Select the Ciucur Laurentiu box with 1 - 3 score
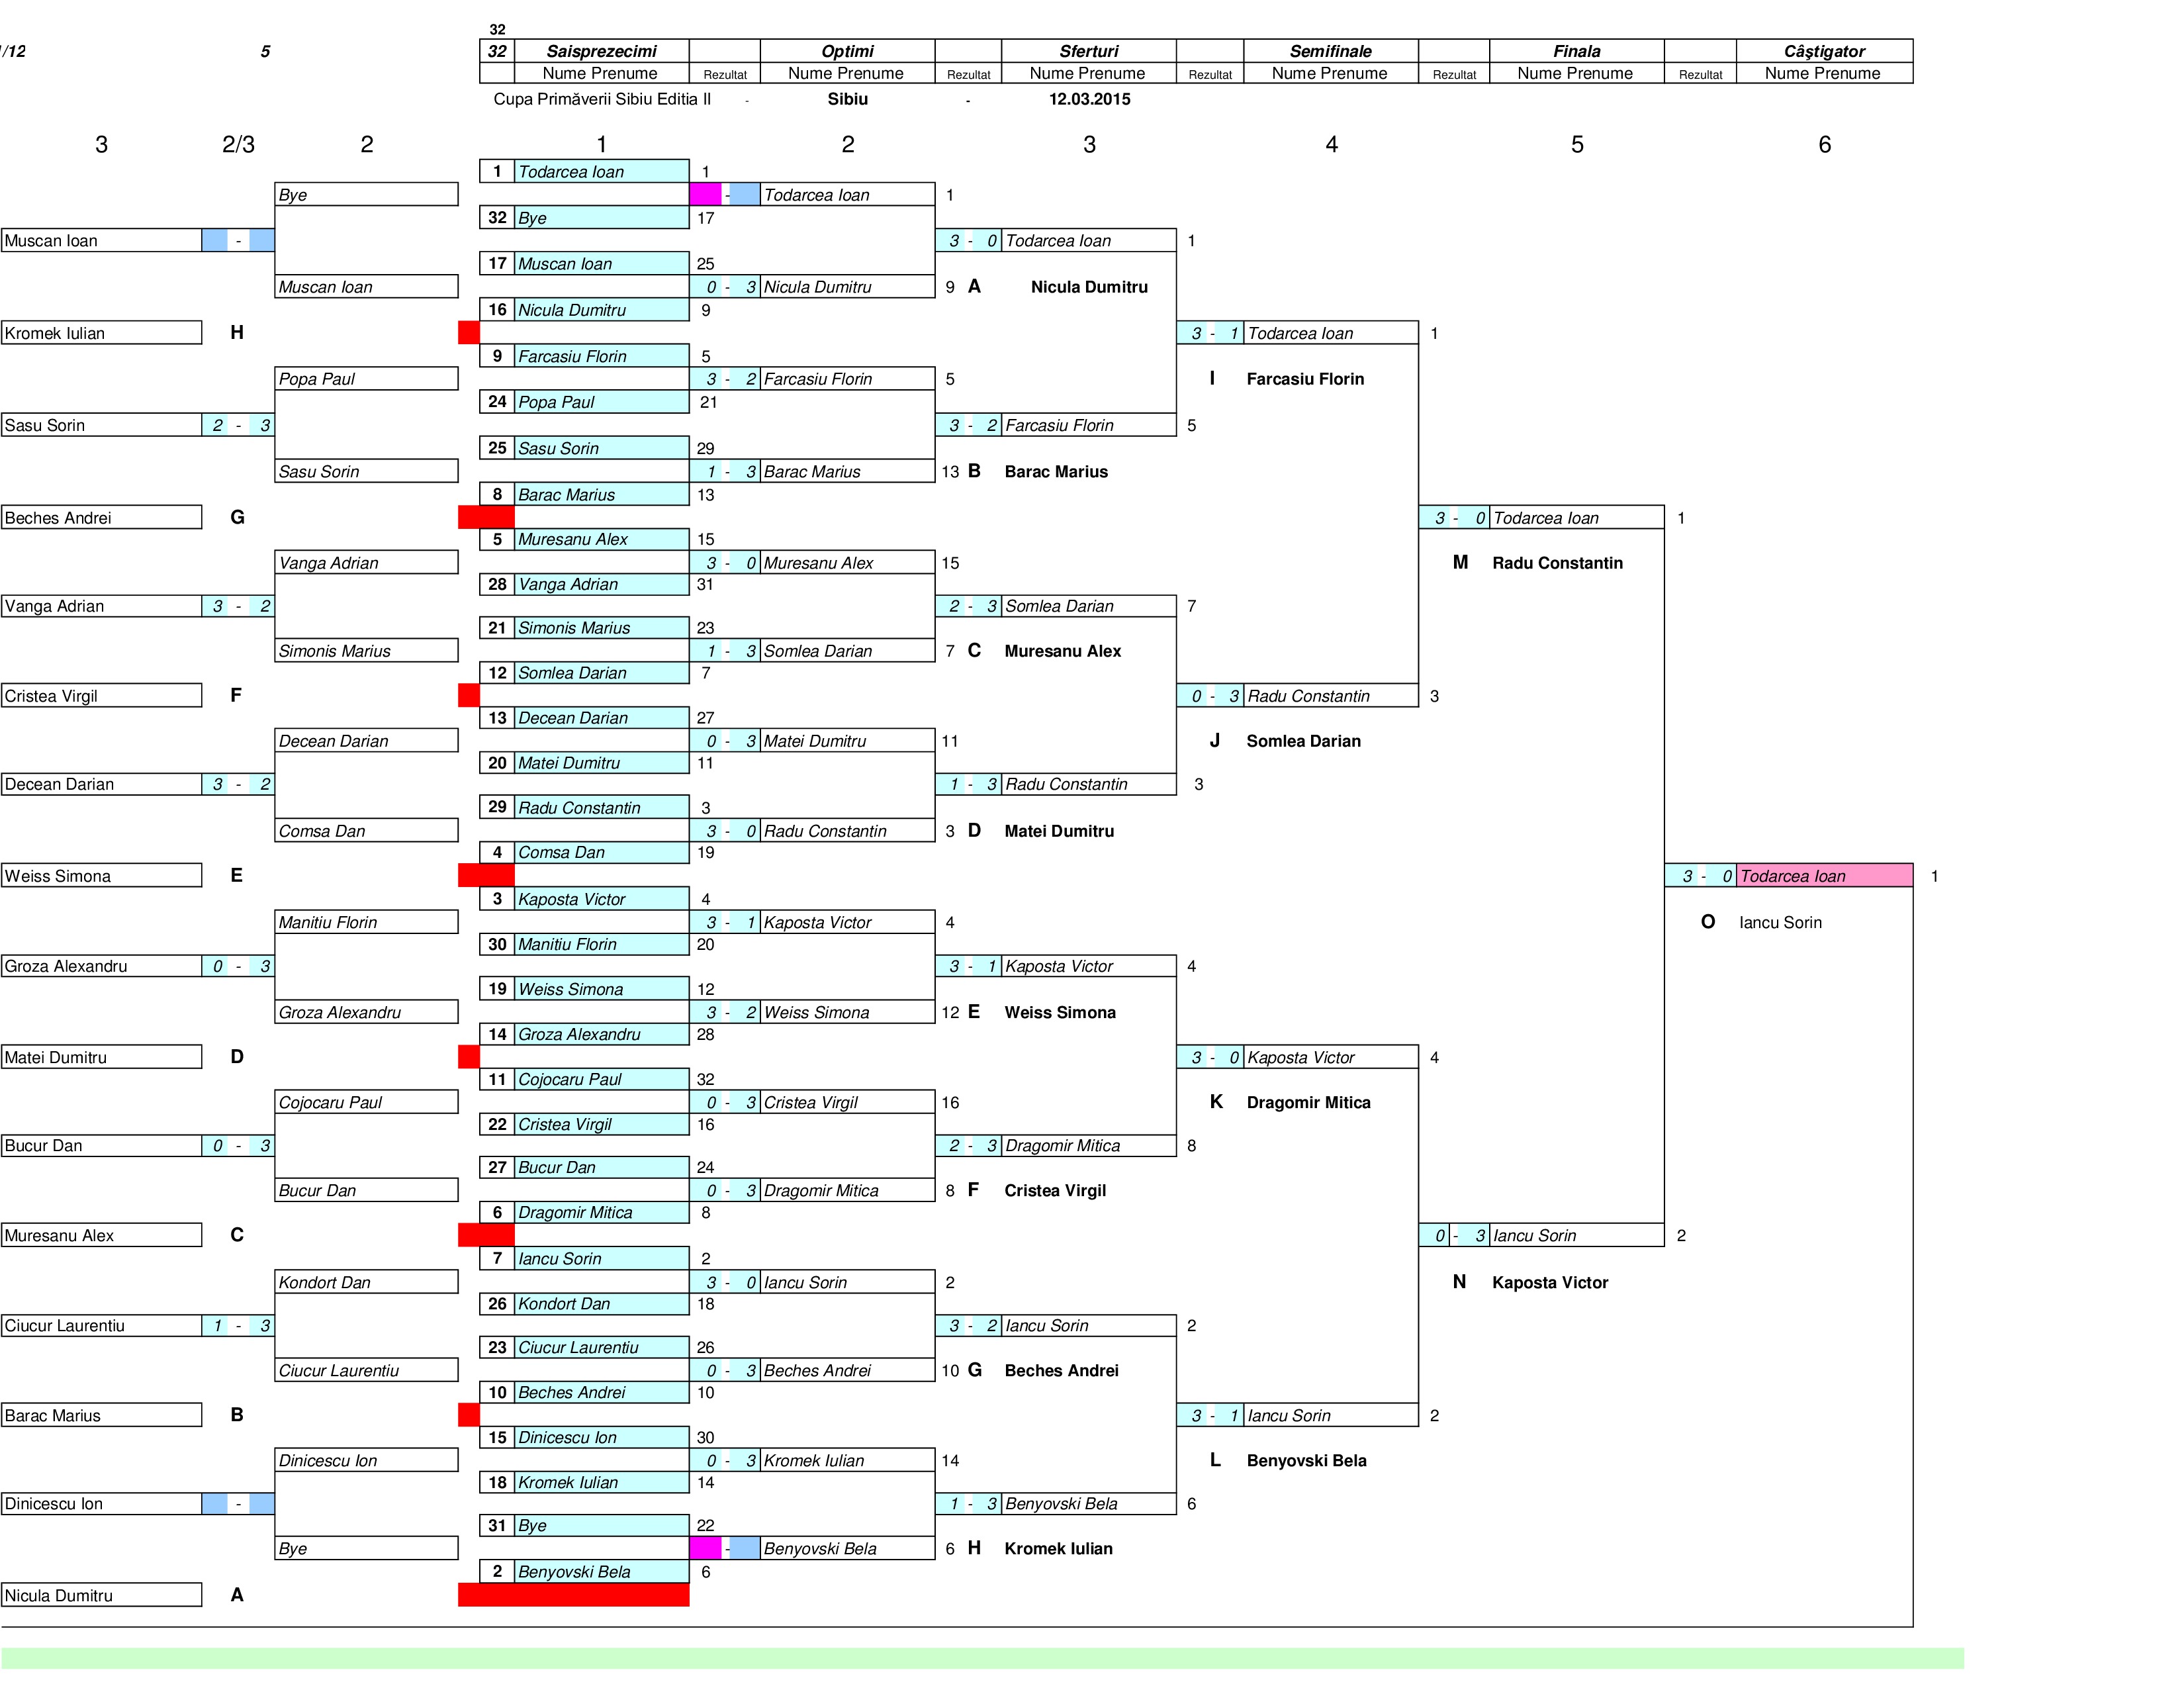 pos(101,1325)
